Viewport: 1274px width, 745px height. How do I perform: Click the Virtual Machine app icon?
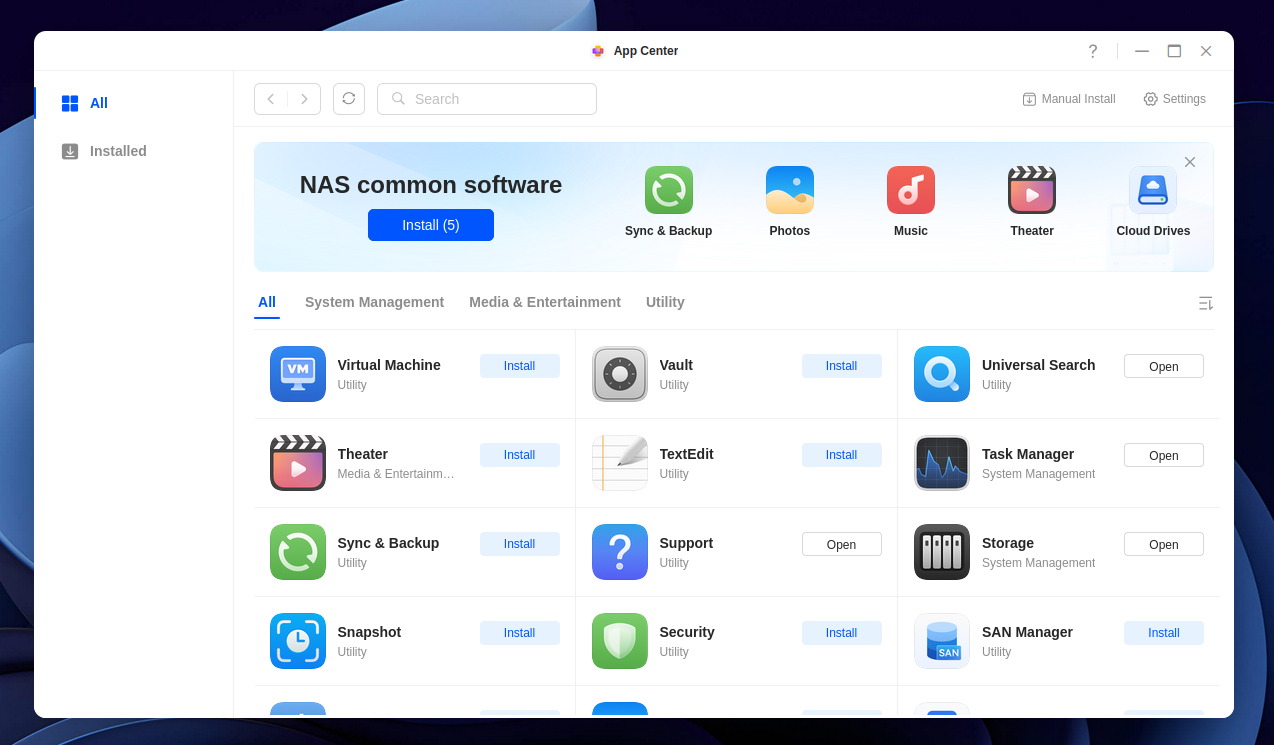297,374
